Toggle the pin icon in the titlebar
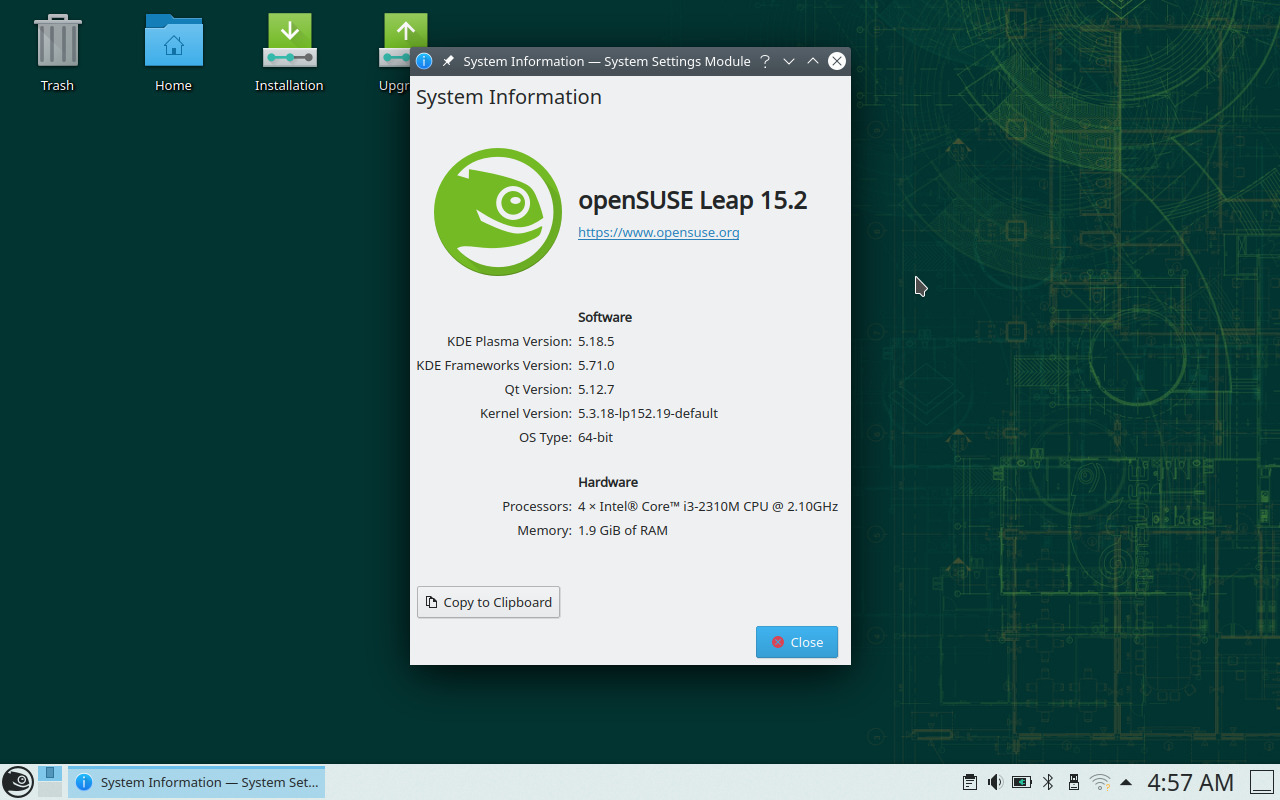Image resolution: width=1280 pixels, height=800 pixels. point(448,61)
